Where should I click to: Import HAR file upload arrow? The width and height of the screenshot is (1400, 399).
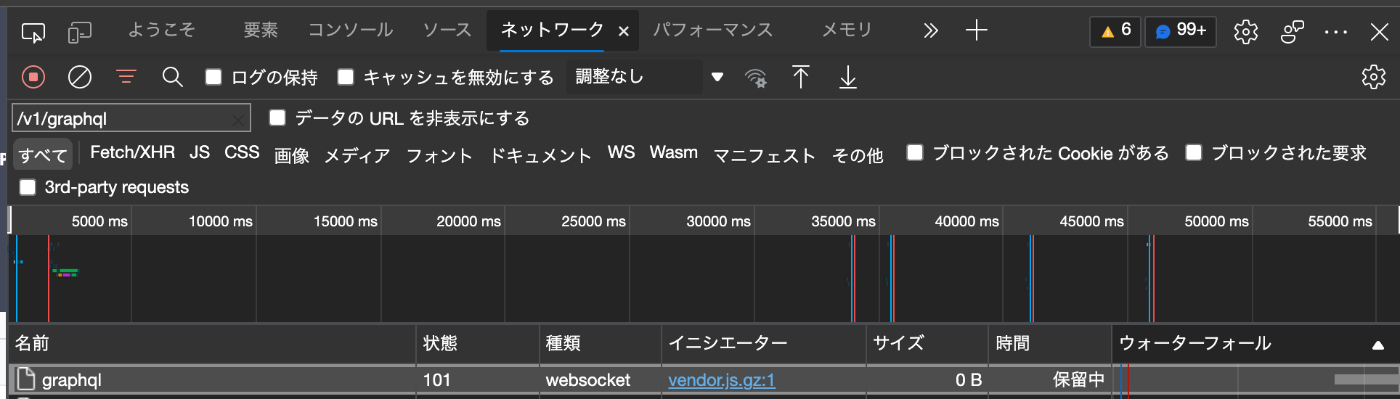click(800, 77)
